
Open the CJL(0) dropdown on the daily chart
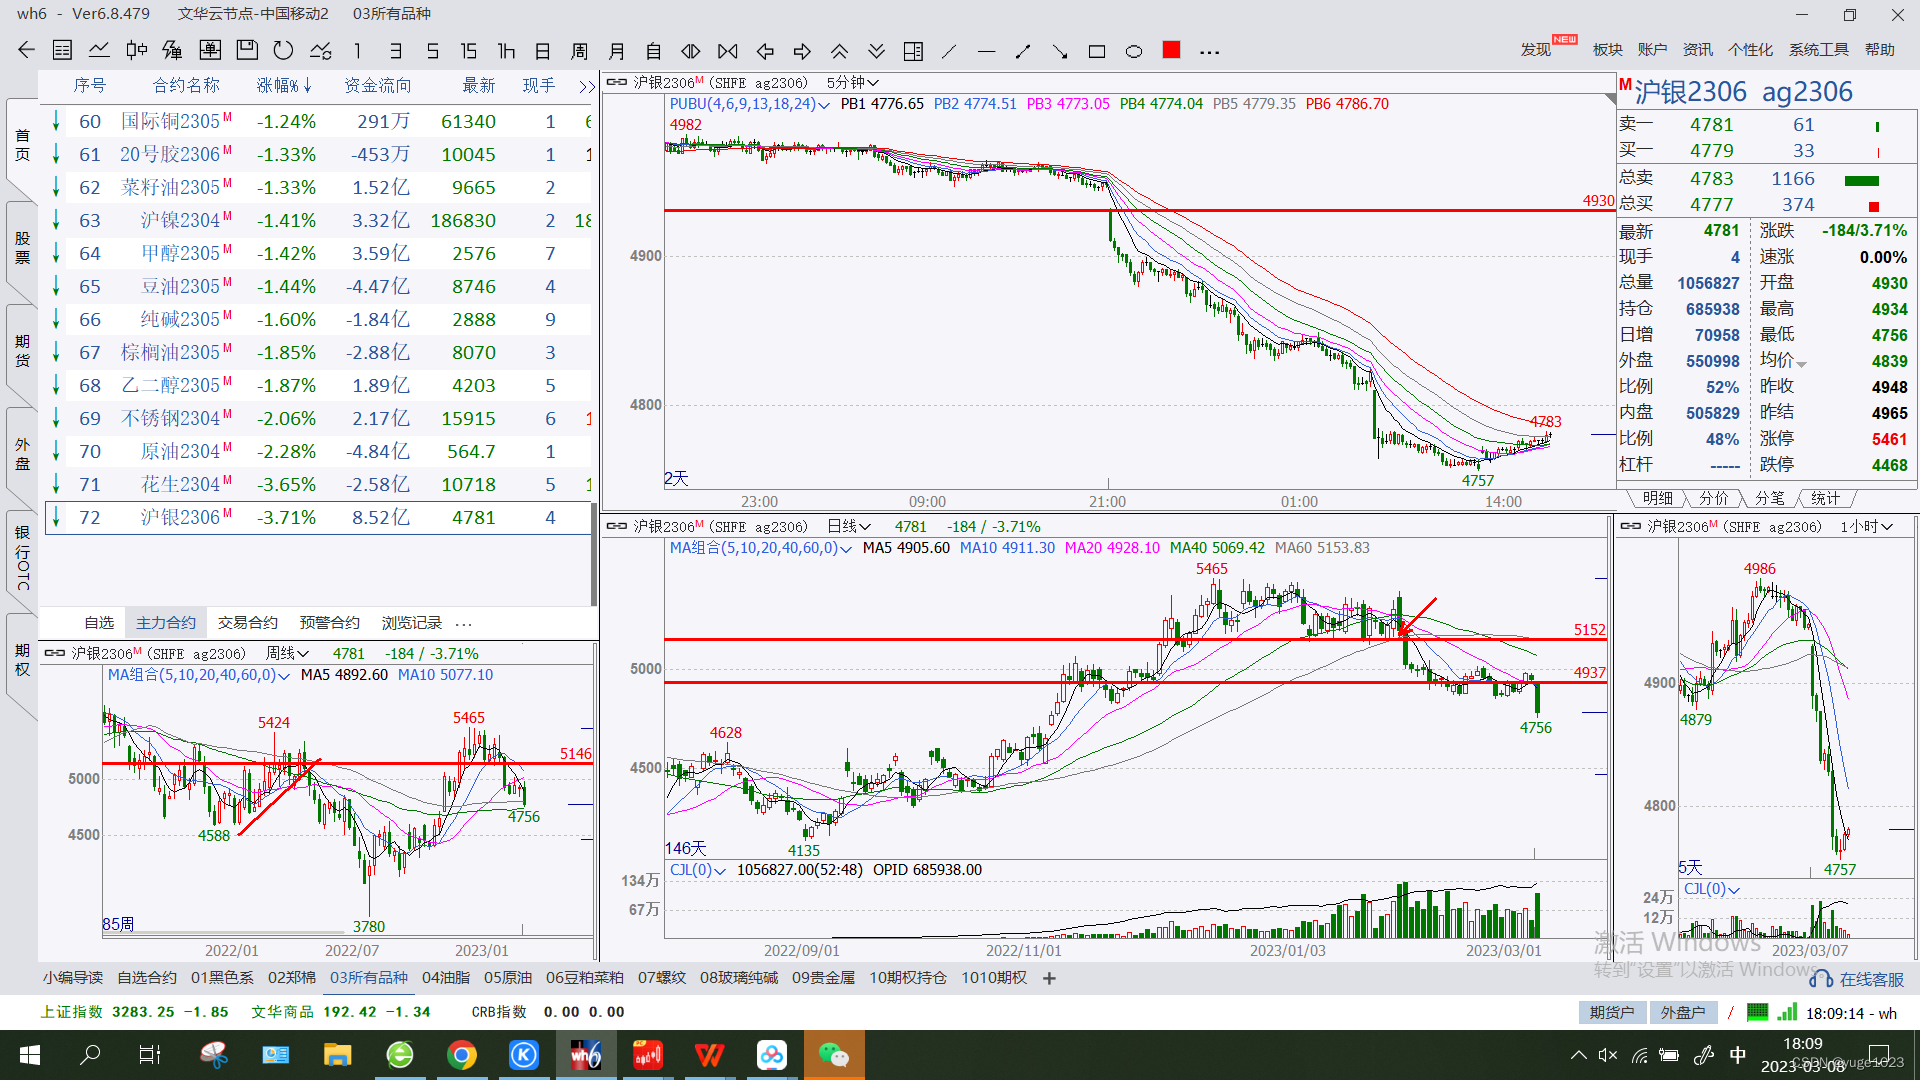point(720,870)
